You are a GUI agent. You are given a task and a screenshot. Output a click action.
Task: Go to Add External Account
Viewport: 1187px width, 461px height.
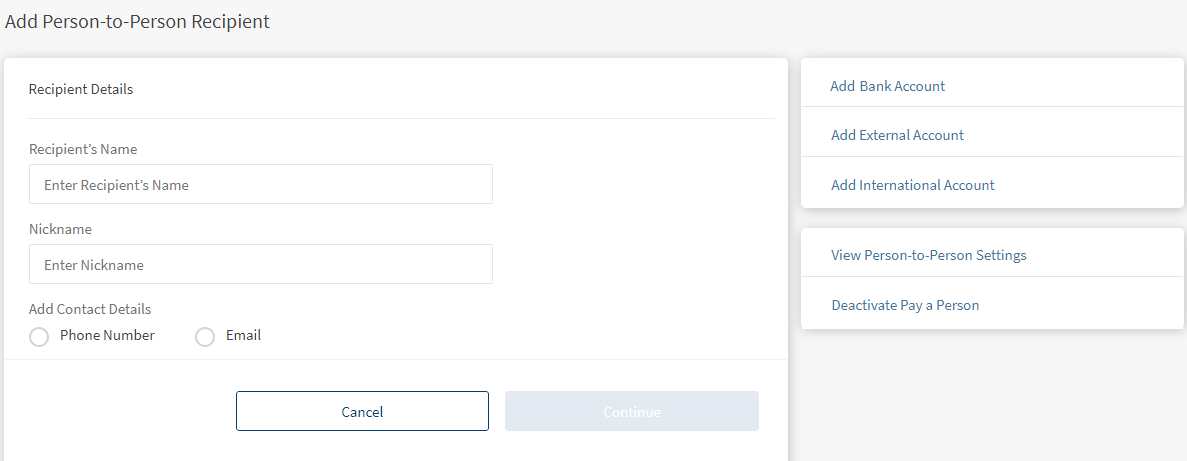(x=897, y=135)
